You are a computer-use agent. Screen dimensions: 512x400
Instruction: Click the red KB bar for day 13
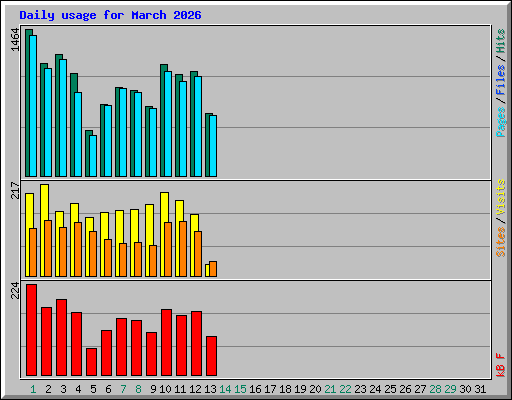pos(211,356)
